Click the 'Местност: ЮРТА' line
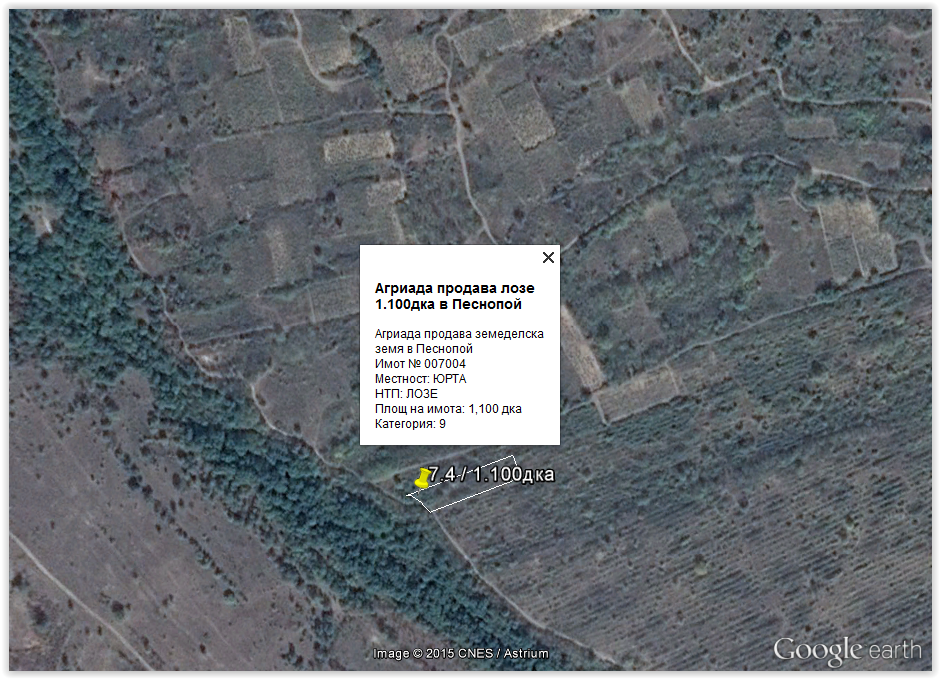This screenshot has height=679, width=940. point(420,379)
